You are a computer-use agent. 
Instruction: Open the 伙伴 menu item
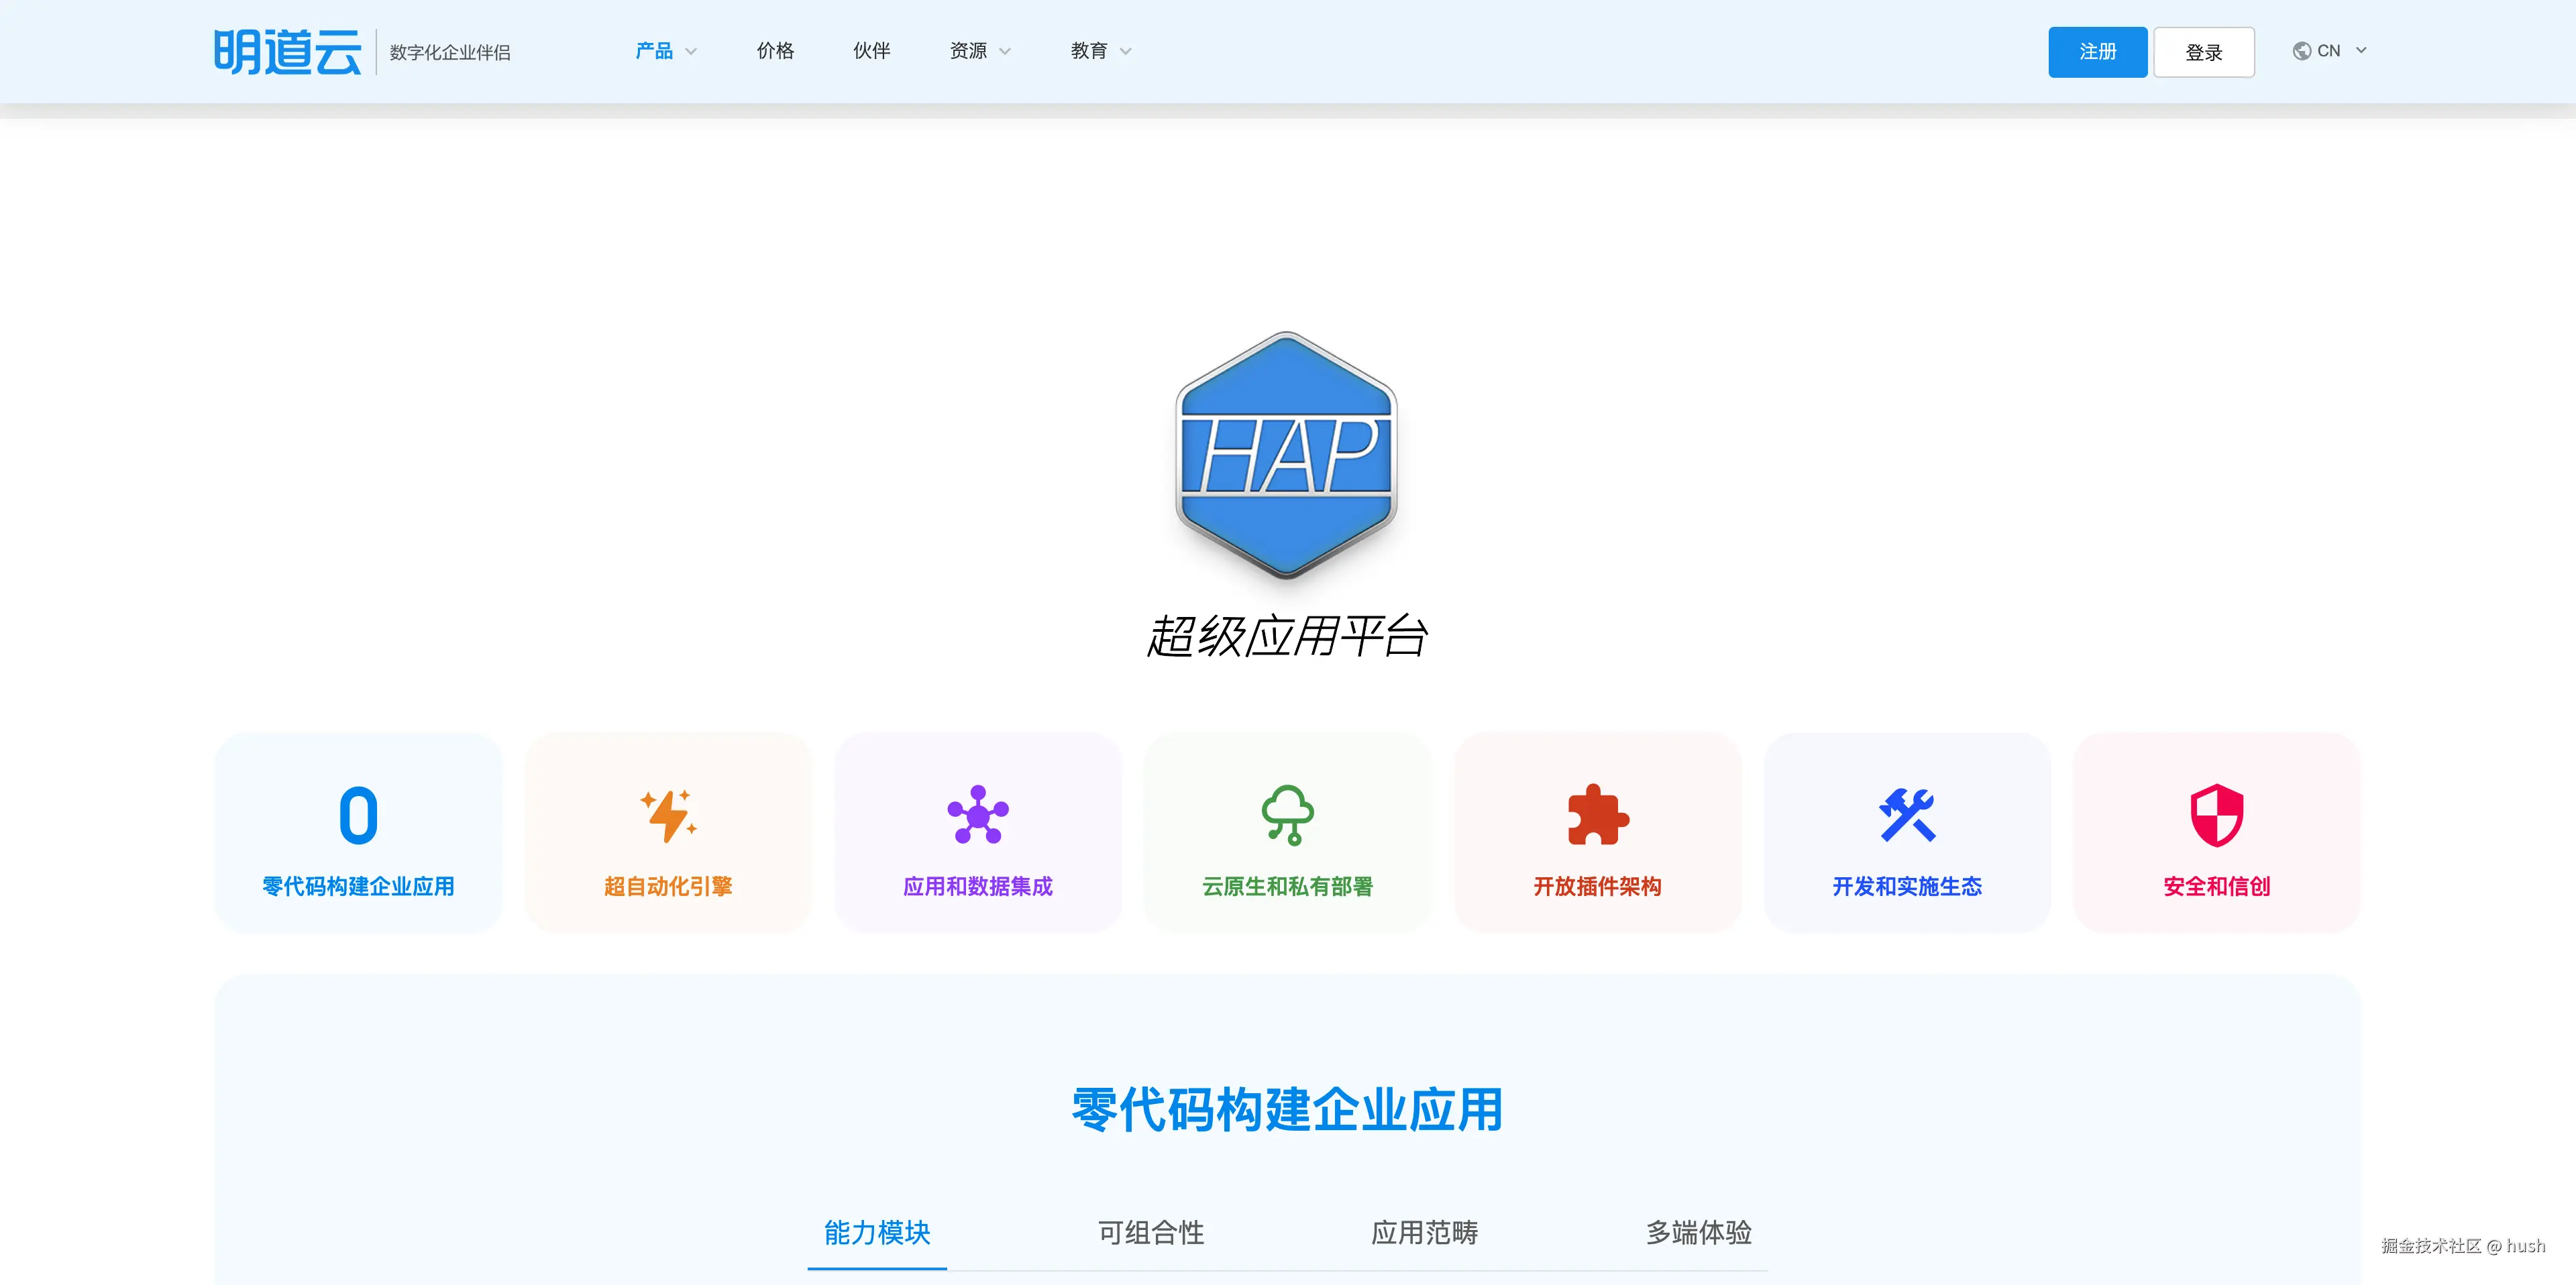(x=871, y=51)
